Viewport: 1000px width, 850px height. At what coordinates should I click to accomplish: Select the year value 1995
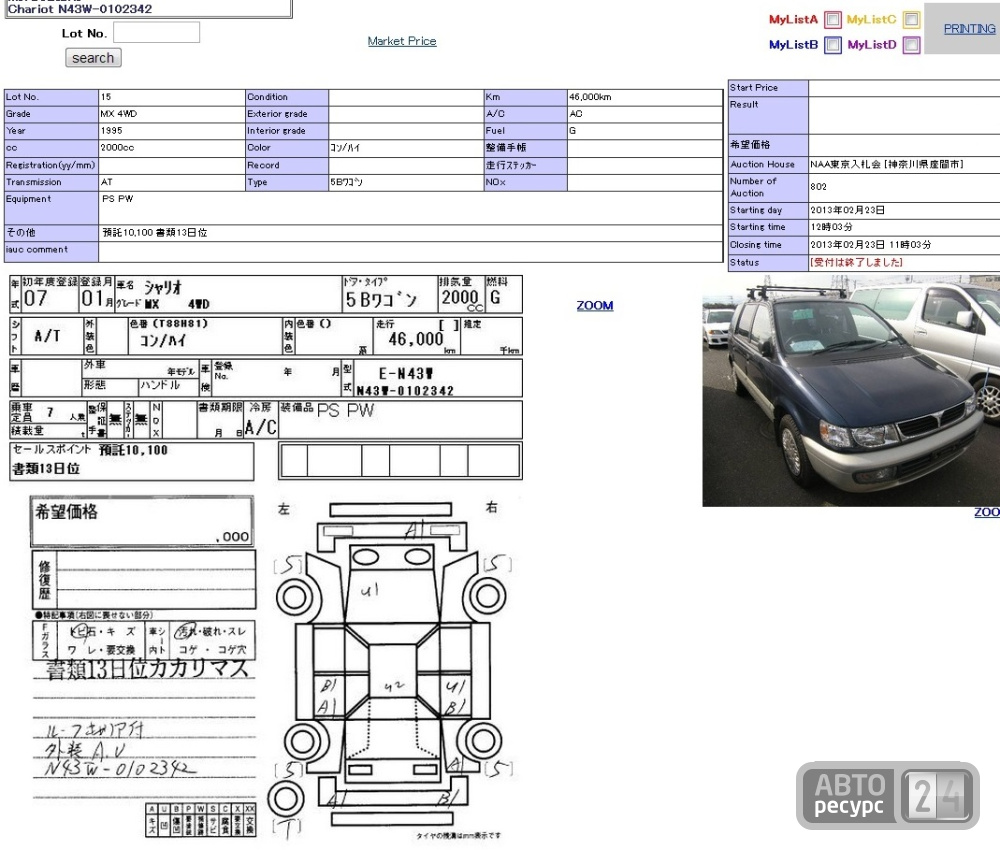111,130
